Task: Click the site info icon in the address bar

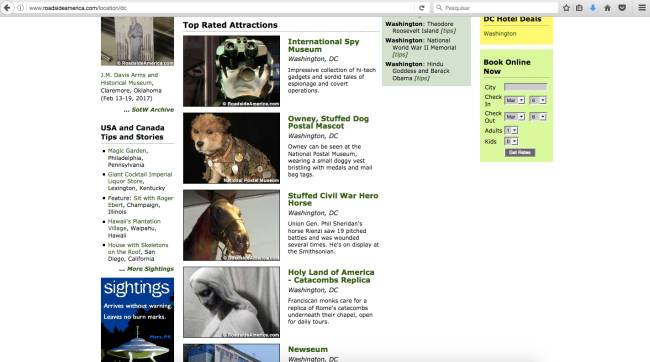Action: 20,8
